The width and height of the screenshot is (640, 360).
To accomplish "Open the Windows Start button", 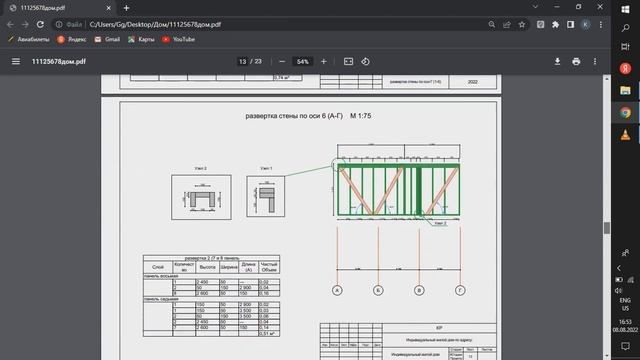I will click(625, 9).
